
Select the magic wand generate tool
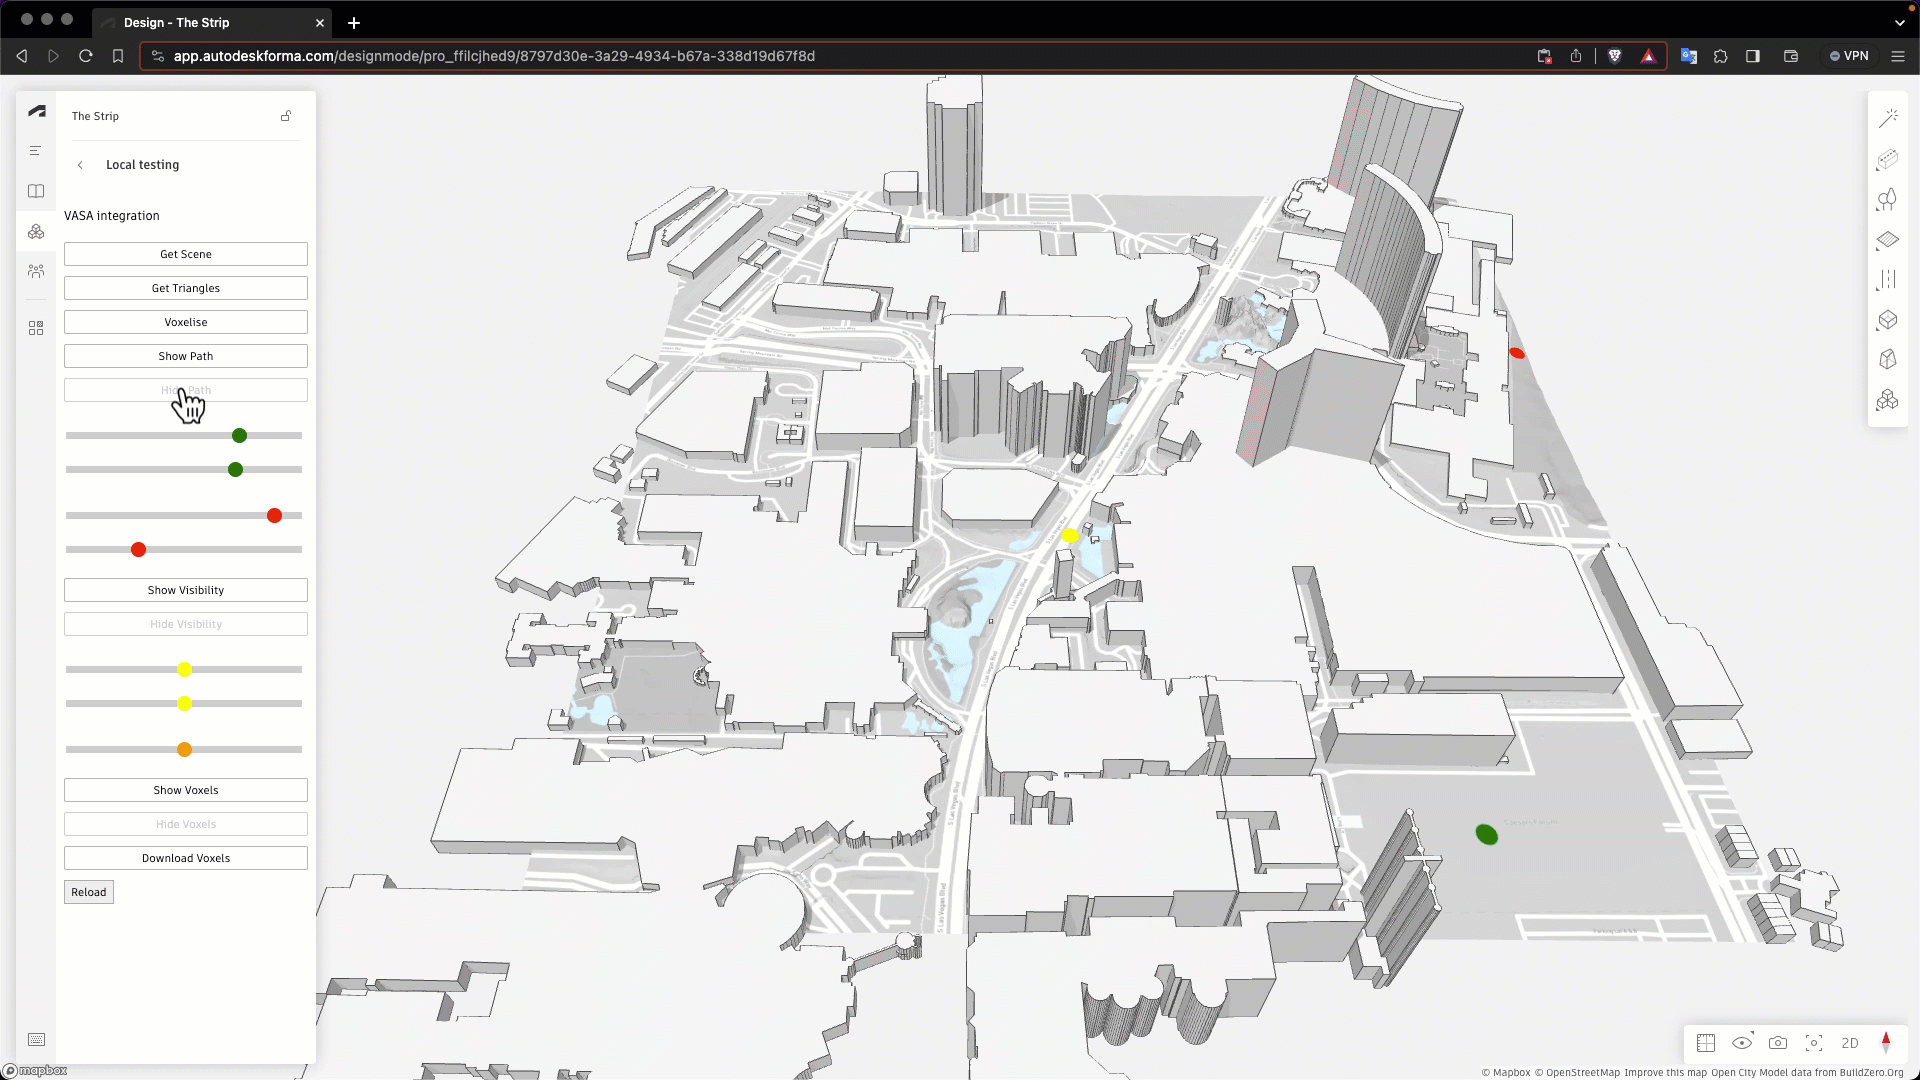coord(1887,119)
